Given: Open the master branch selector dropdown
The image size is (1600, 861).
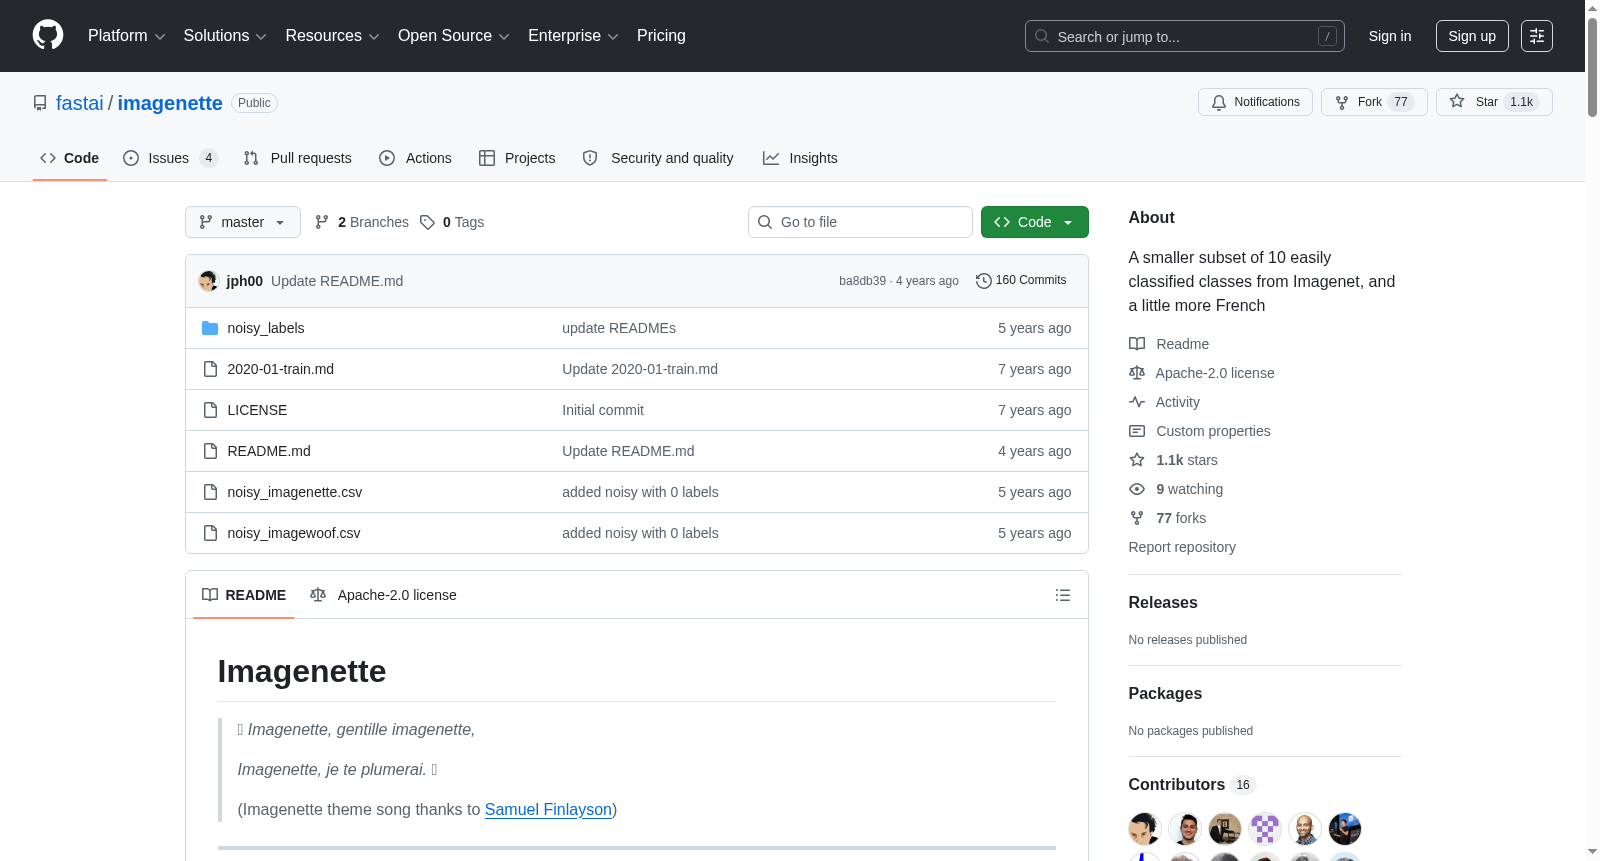Looking at the screenshot, I should 243,222.
